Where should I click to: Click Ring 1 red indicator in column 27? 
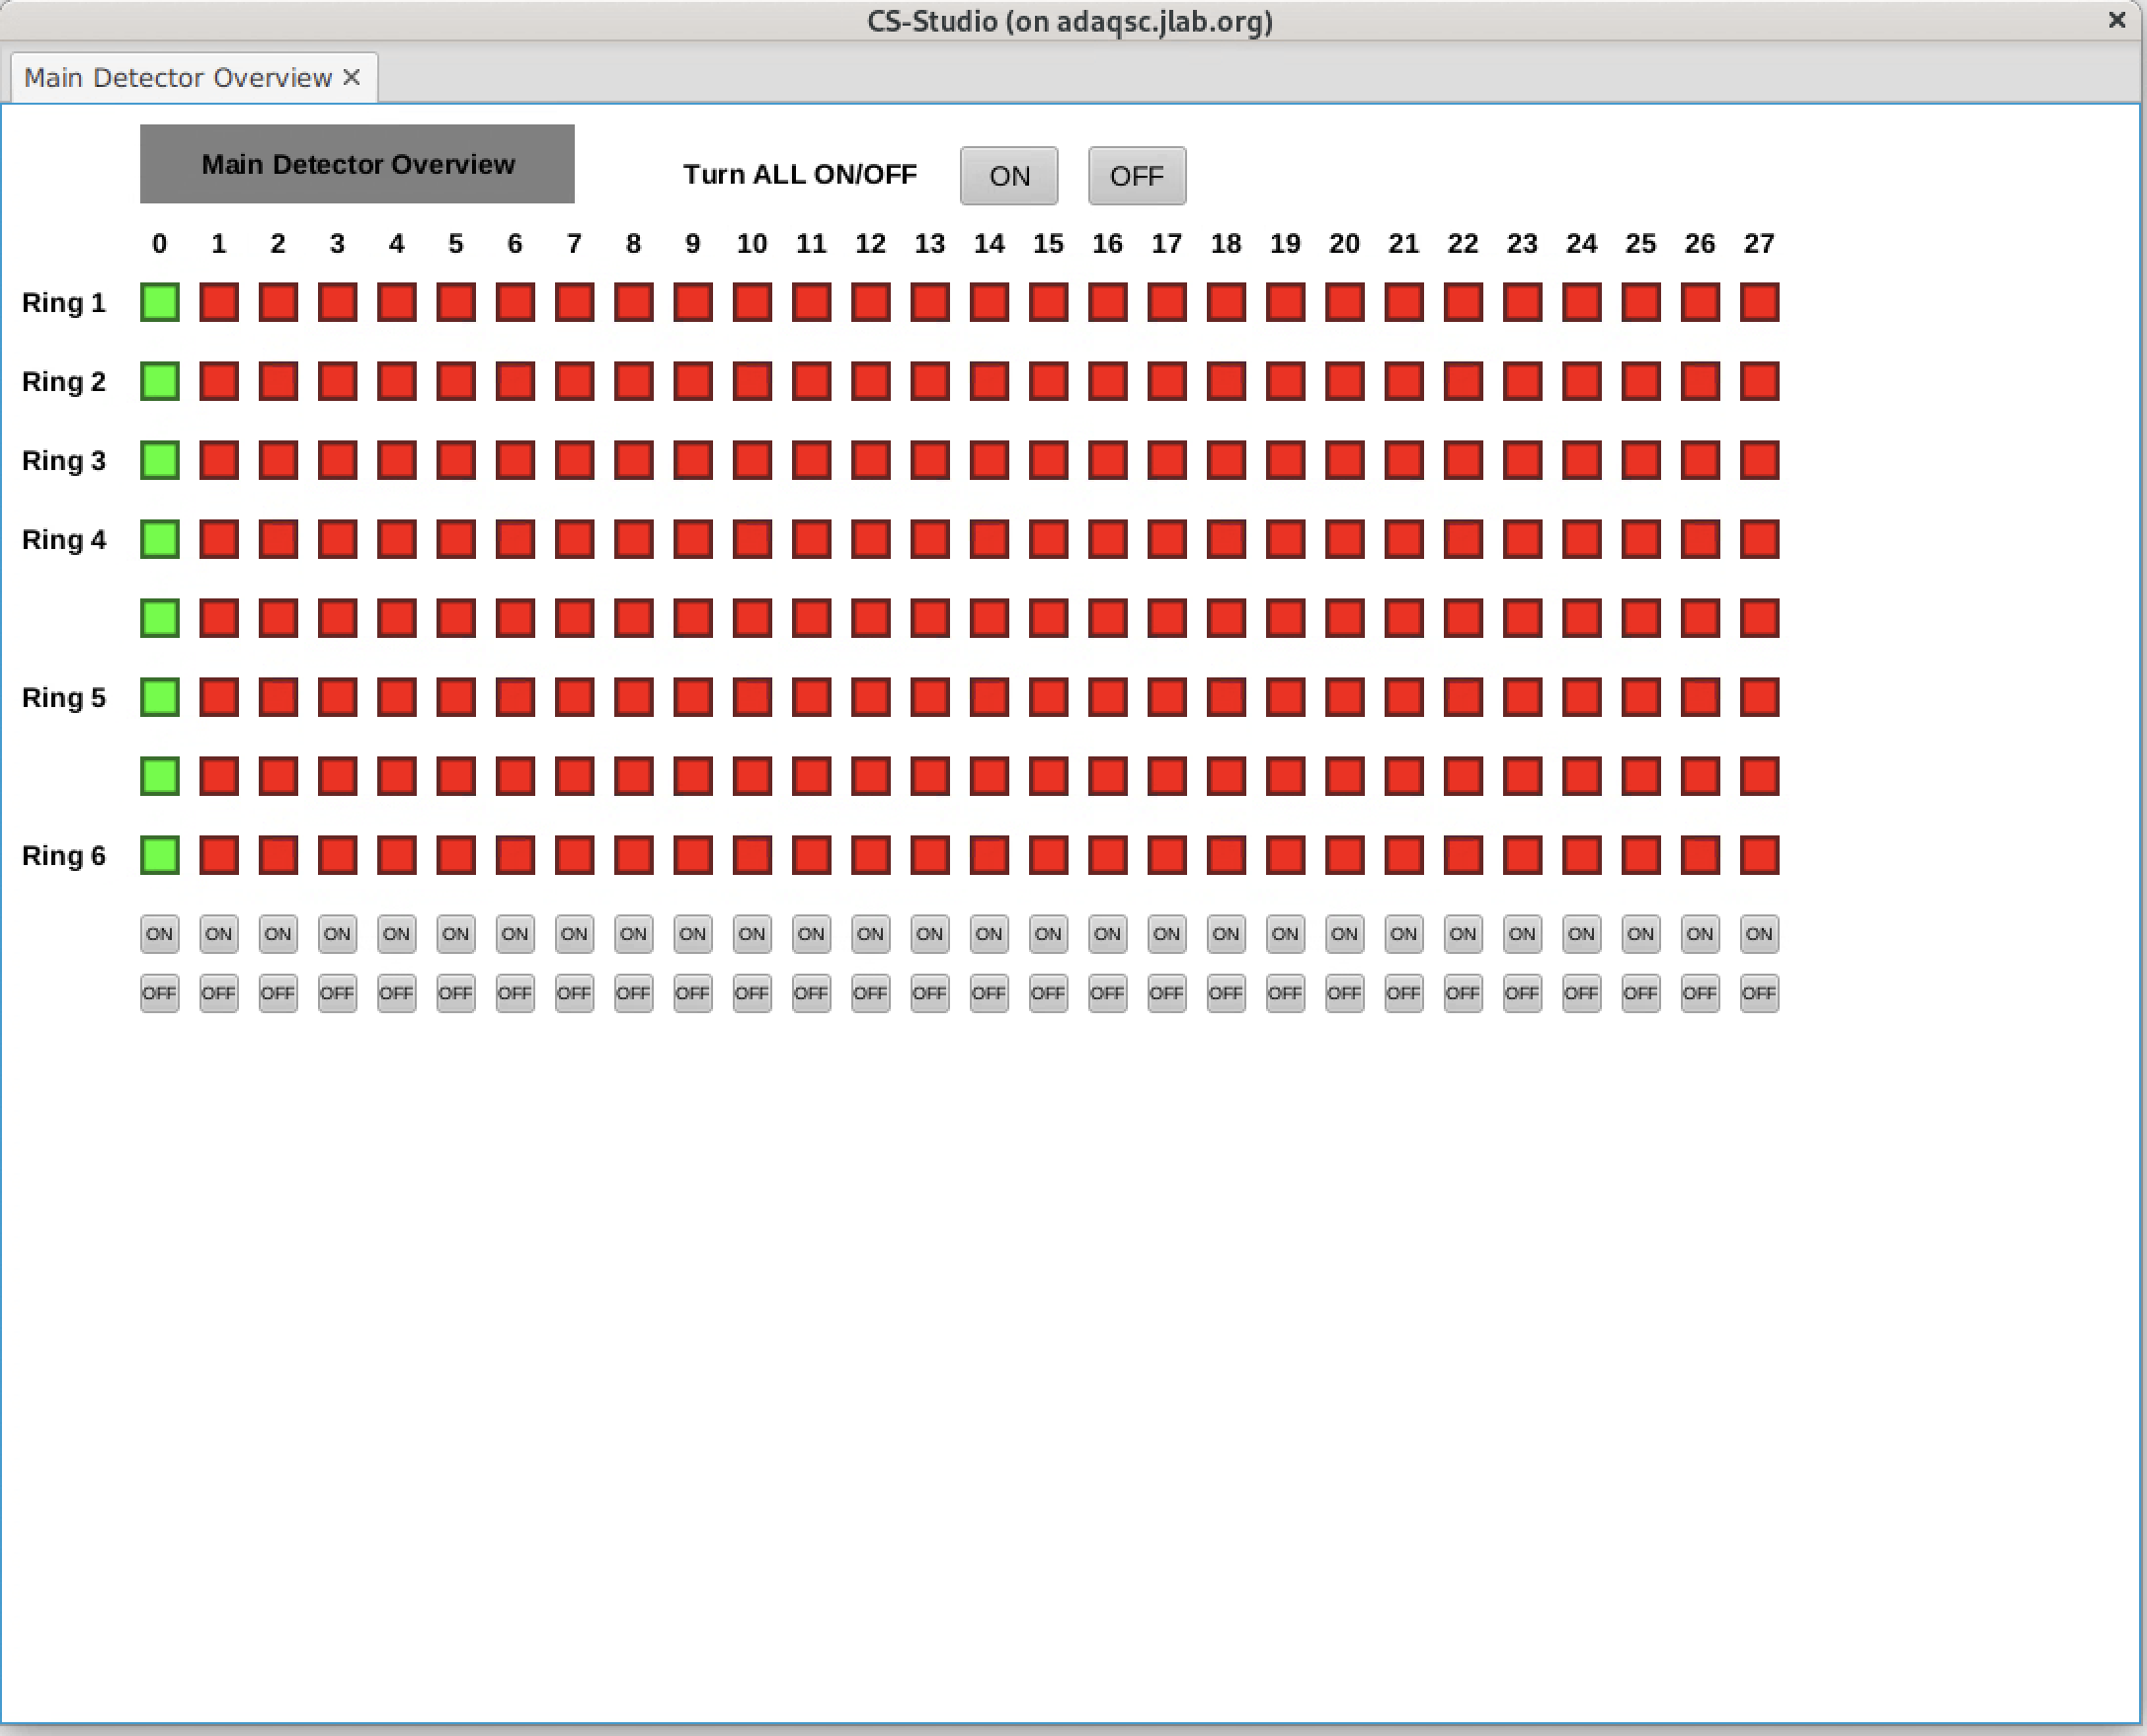pyautogui.click(x=1759, y=302)
